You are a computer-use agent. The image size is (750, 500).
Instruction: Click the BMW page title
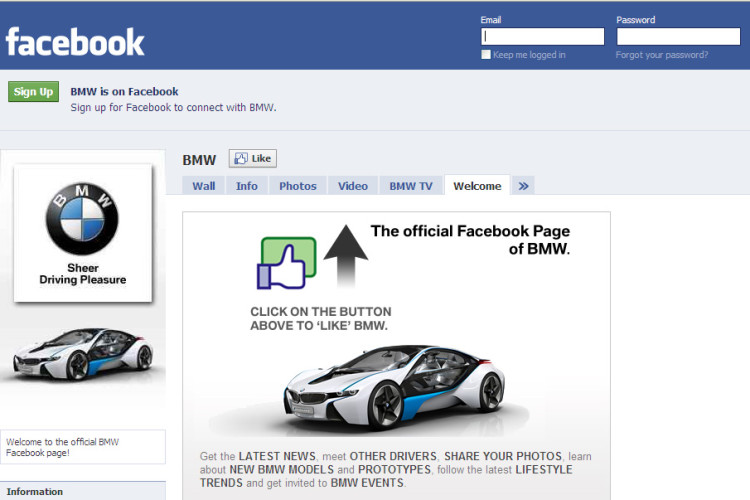pyautogui.click(x=199, y=160)
